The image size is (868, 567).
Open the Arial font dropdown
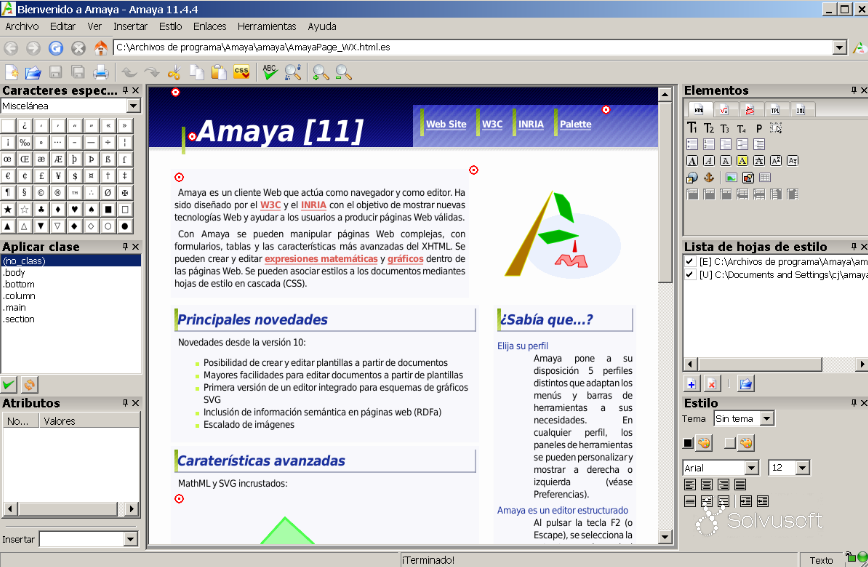751,468
